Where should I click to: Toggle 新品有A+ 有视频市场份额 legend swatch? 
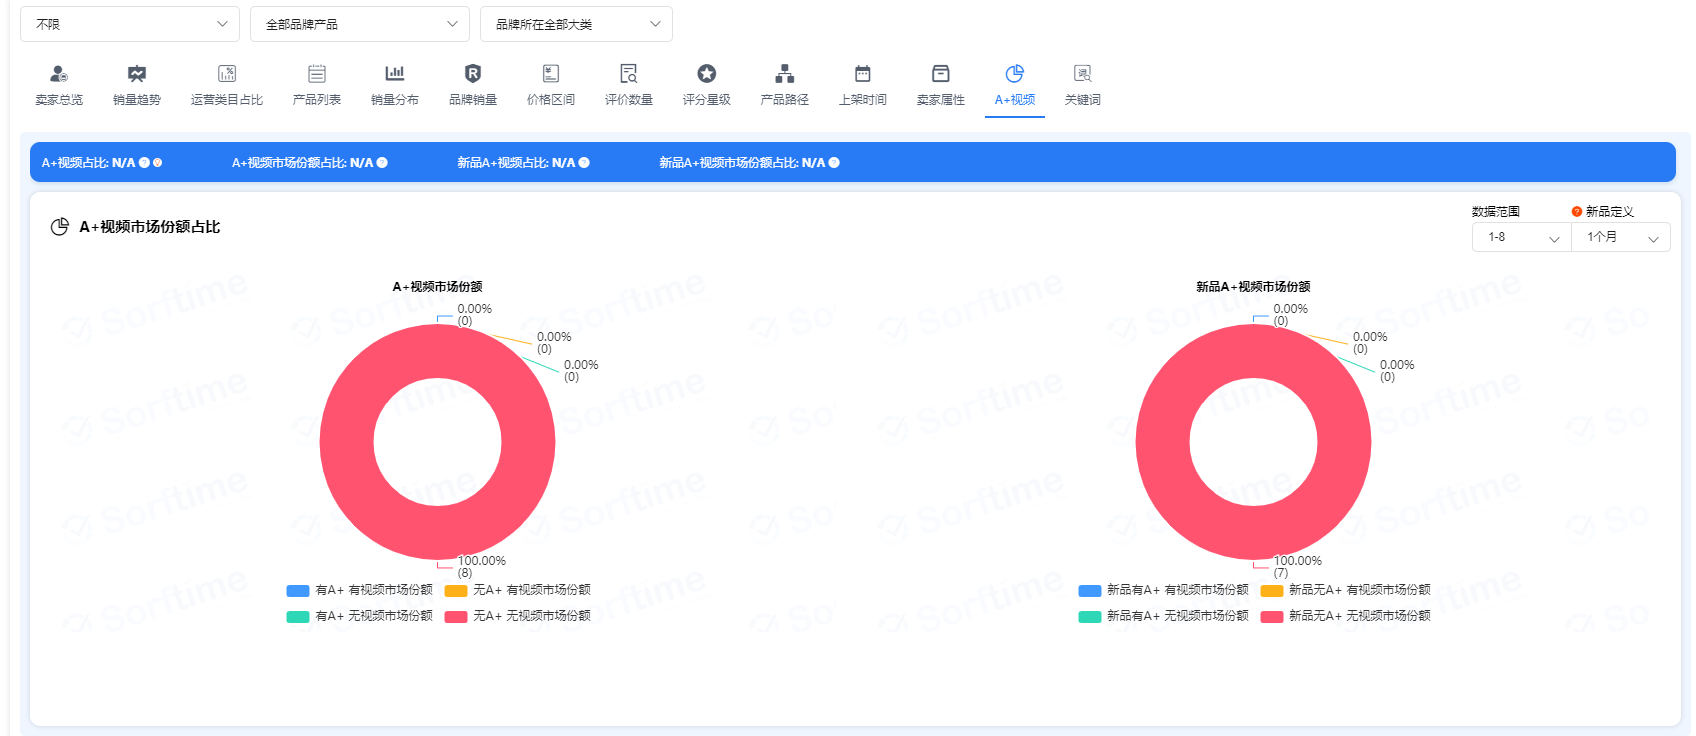[1090, 591]
